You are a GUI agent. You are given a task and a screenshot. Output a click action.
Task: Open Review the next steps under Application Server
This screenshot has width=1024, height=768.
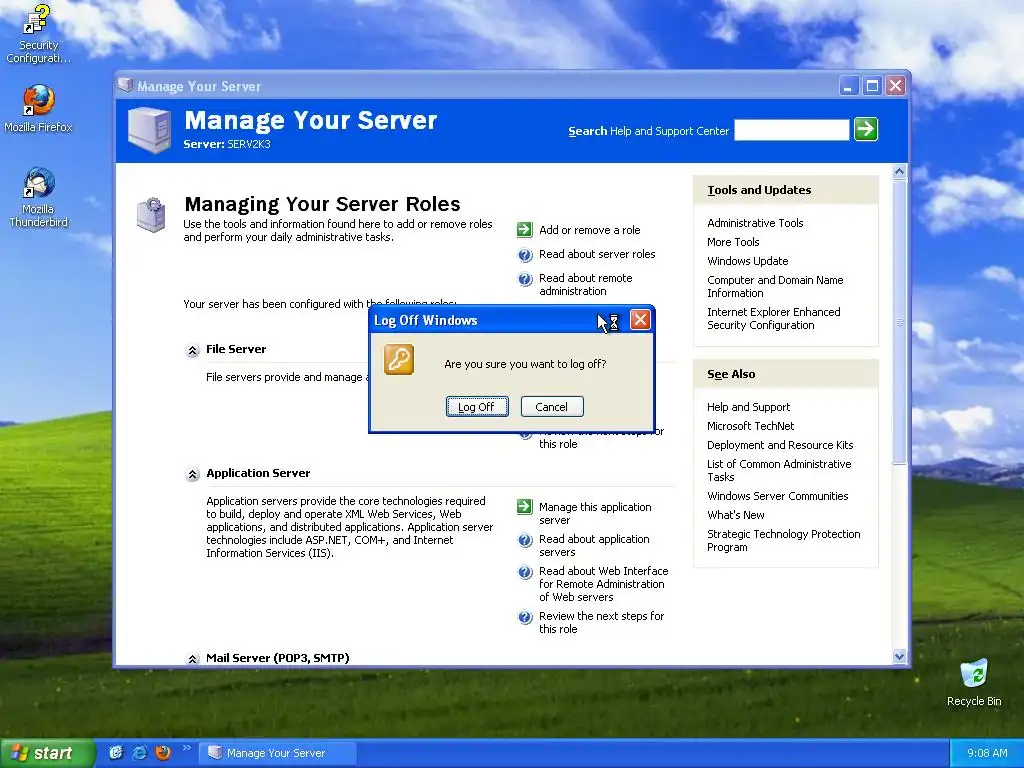click(x=601, y=622)
